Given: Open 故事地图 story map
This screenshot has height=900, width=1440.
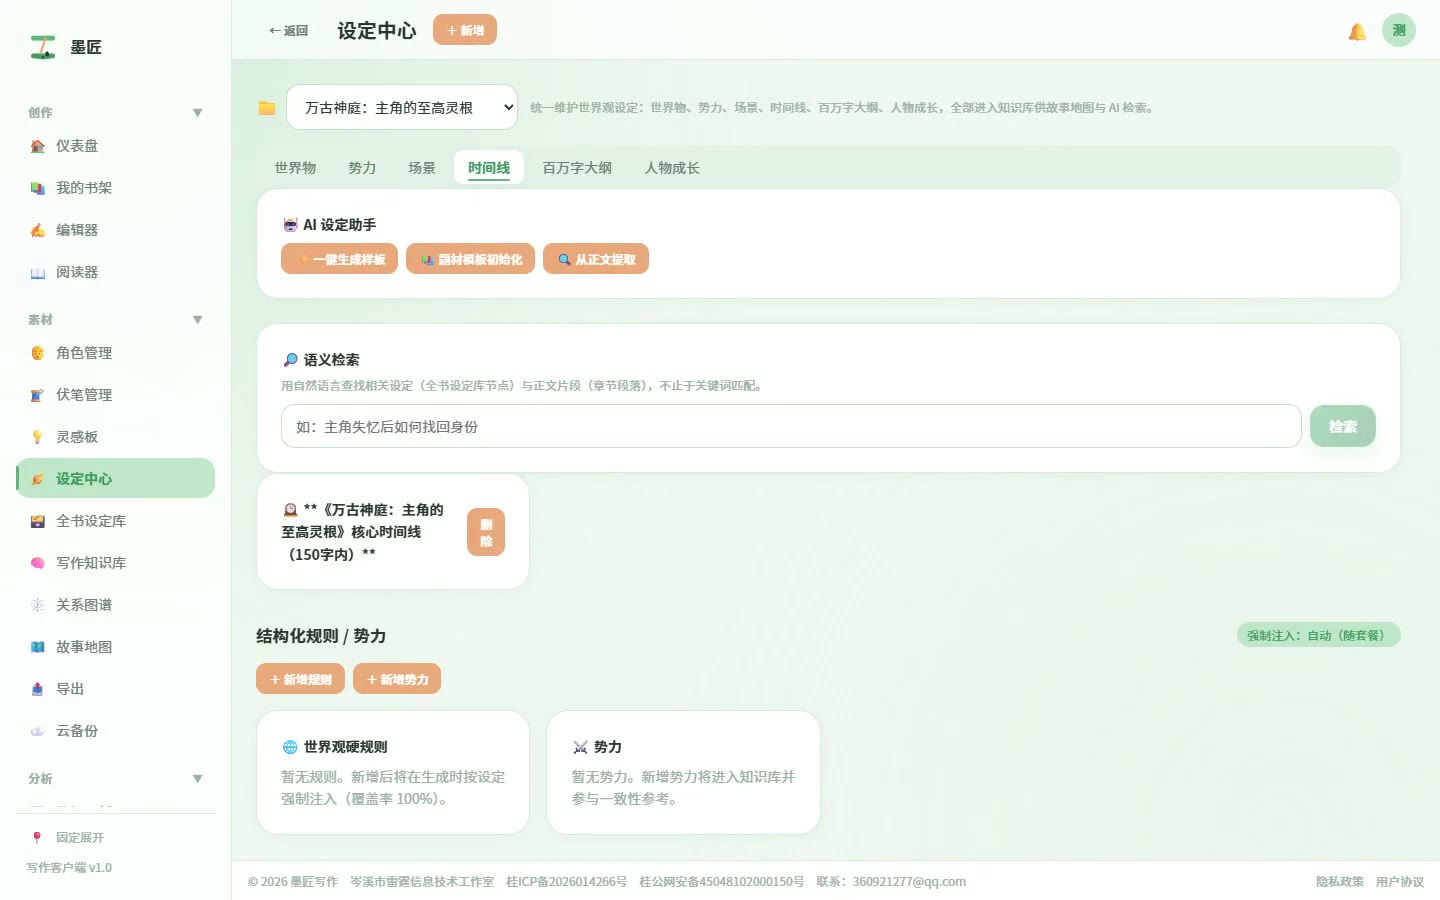Looking at the screenshot, I should tap(116, 647).
